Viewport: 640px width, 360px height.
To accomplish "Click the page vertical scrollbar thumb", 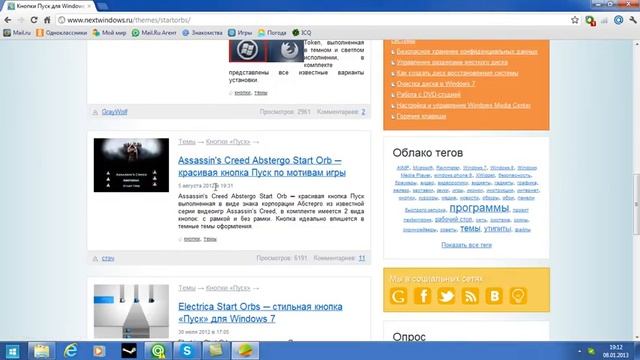I will (636, 204).
